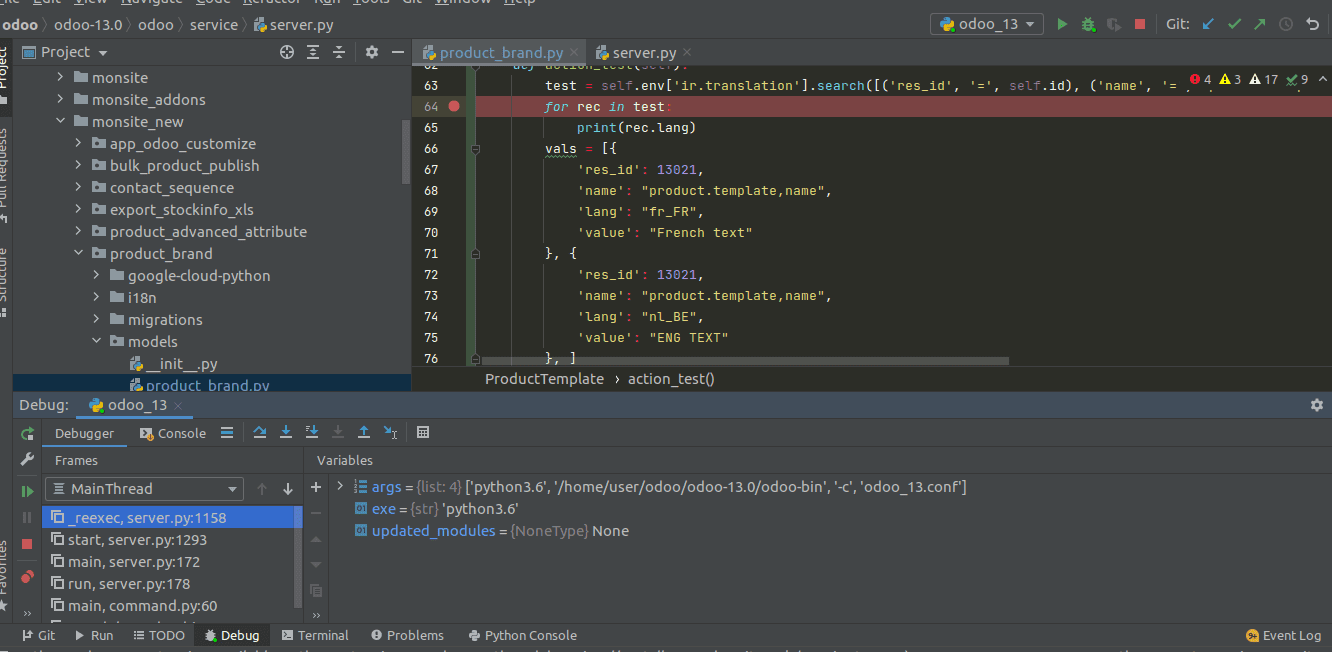This screenshot has width=1332, height=652.
Task: Click the locate opened file target icon
Action: click(x=287, y=52)
